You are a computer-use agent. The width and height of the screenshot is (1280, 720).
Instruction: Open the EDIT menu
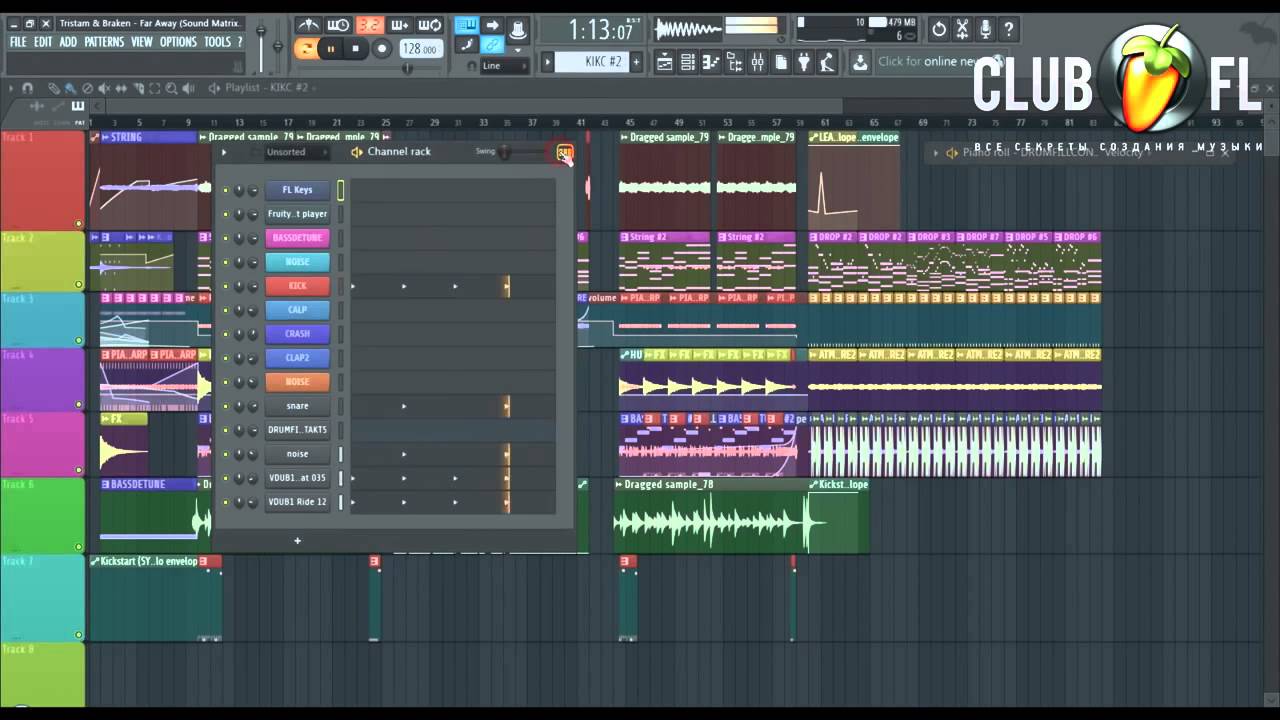(43, 42)
